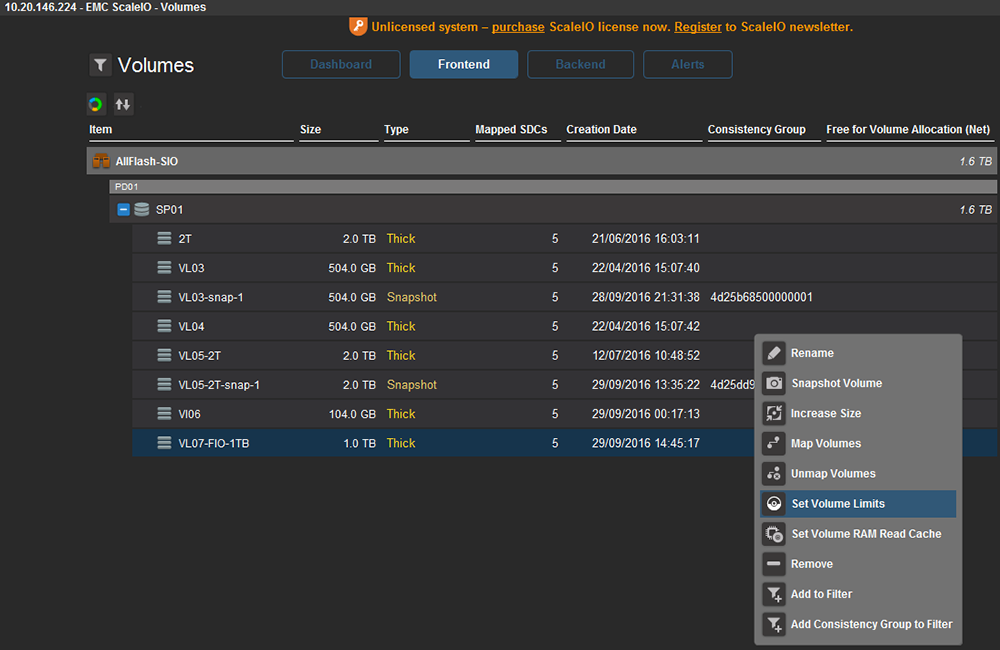Click the volume icon beside VL03-snap-1
This screenshot has width=1000, height=650.
(164, 297)
